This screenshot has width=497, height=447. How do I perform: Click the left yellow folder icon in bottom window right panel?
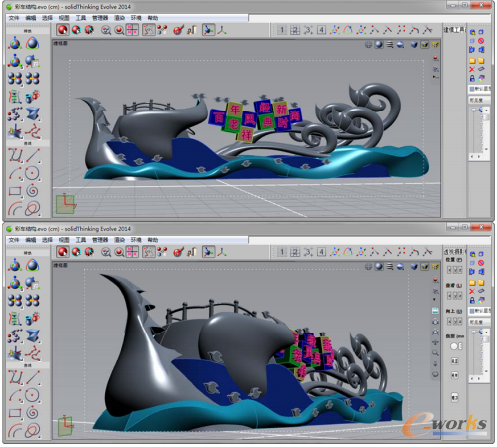click(472, 283)
